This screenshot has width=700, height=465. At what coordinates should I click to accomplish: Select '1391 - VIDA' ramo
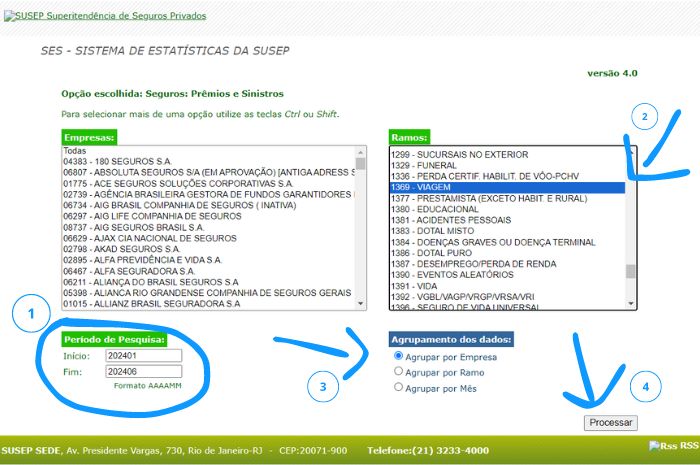508,286
